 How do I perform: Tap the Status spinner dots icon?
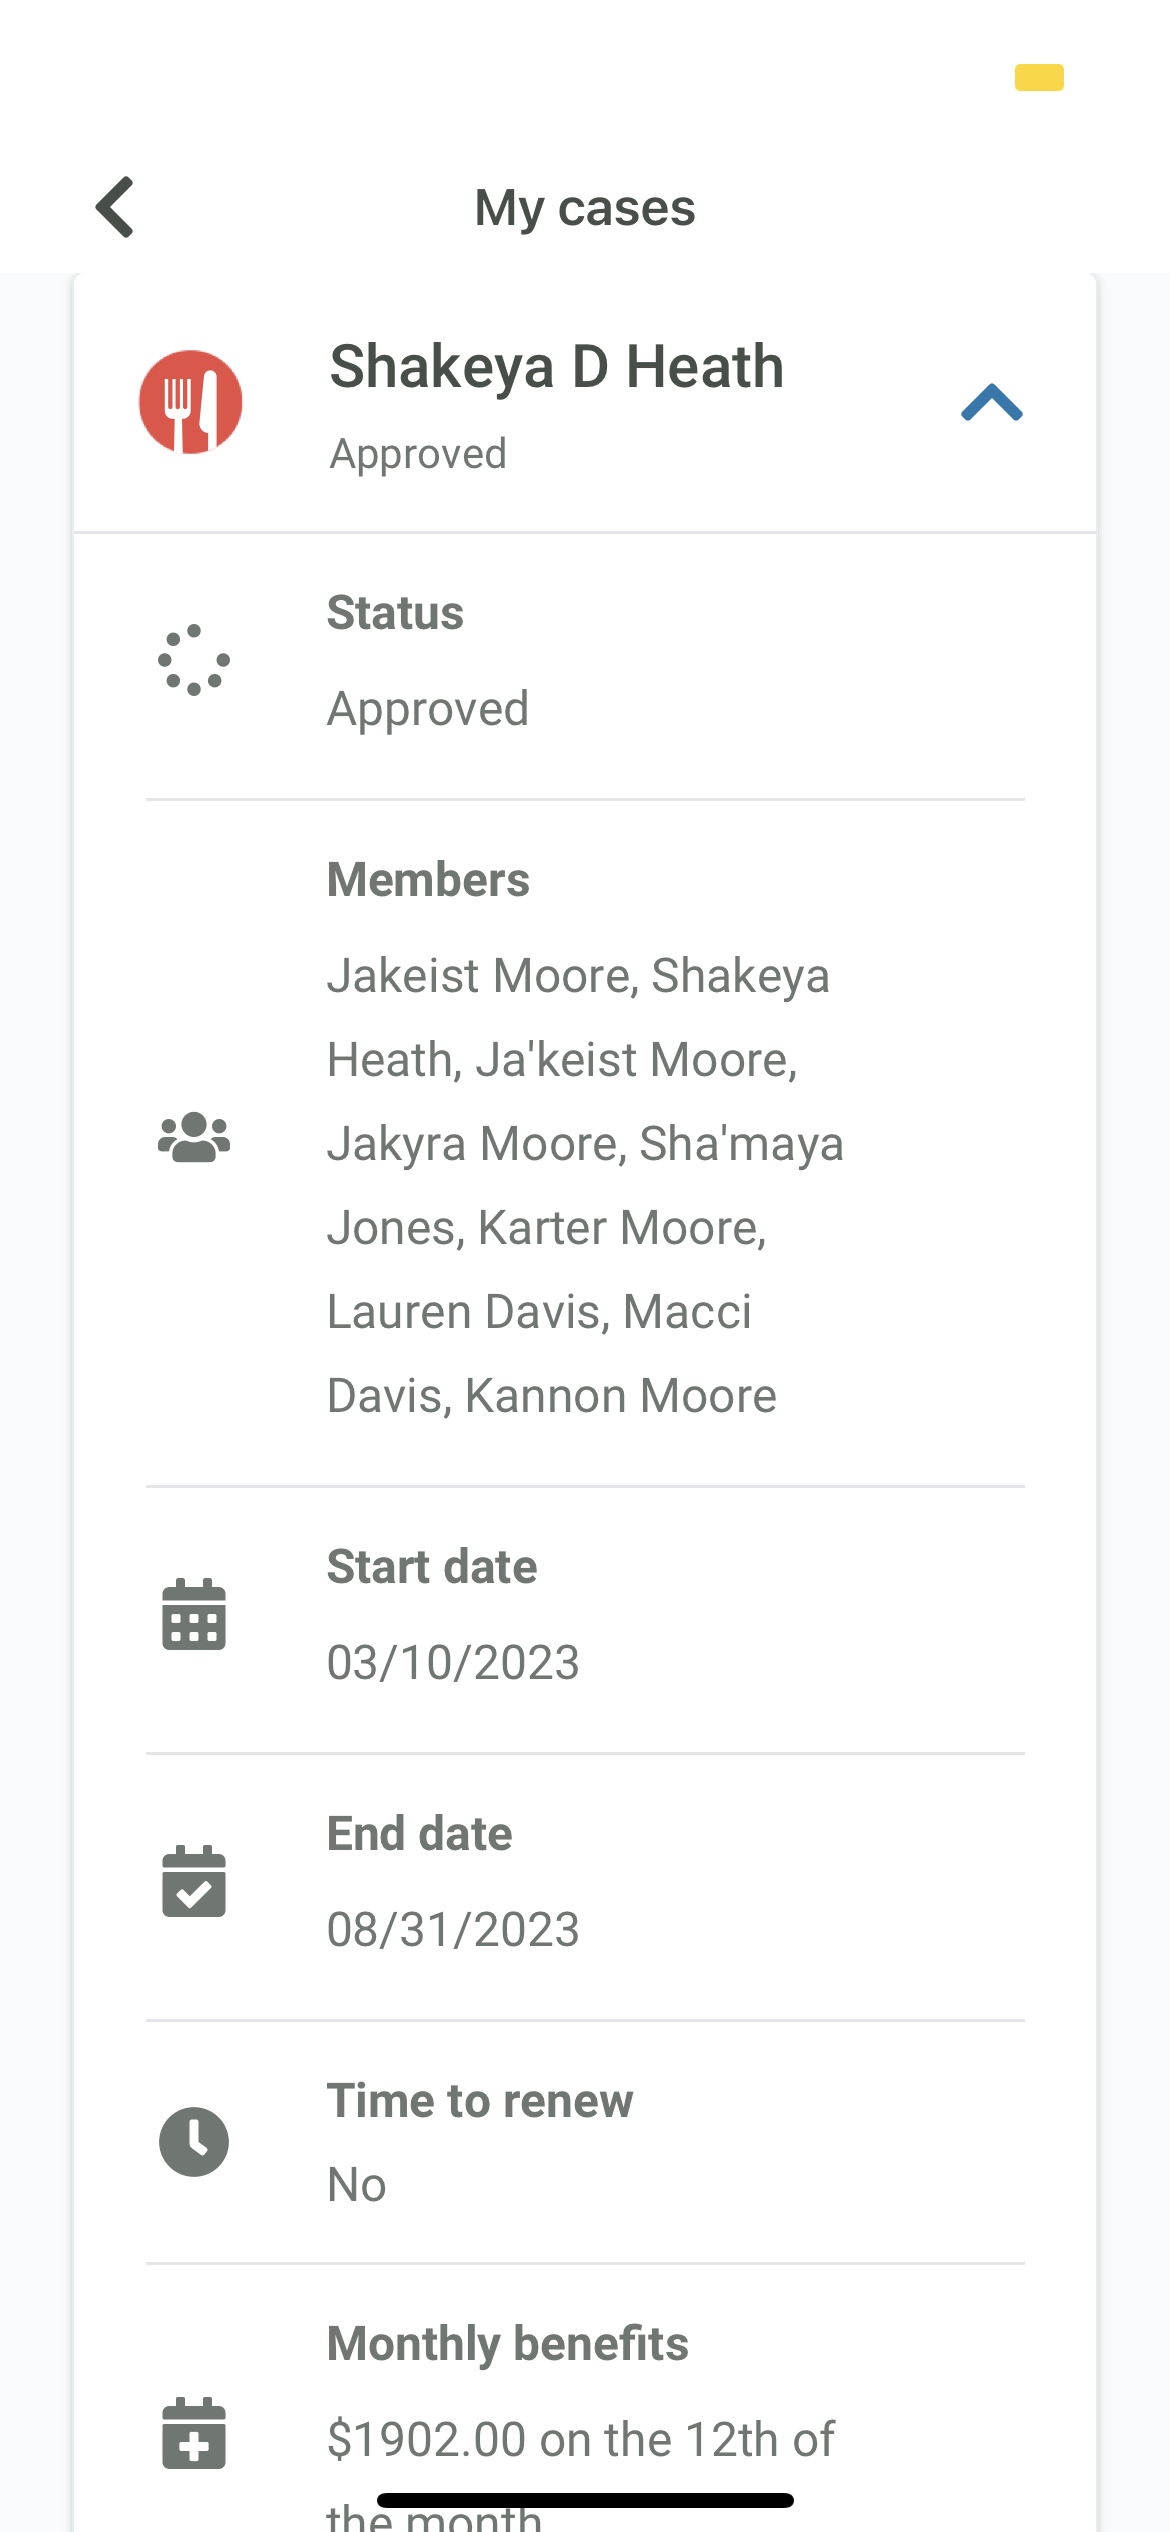pyautogui.click(x=194, y=660)
